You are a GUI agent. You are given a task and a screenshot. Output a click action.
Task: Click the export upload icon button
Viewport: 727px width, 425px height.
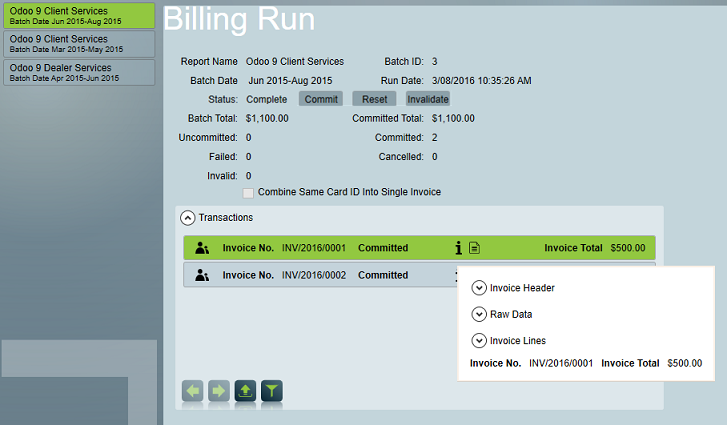(245, 391)
